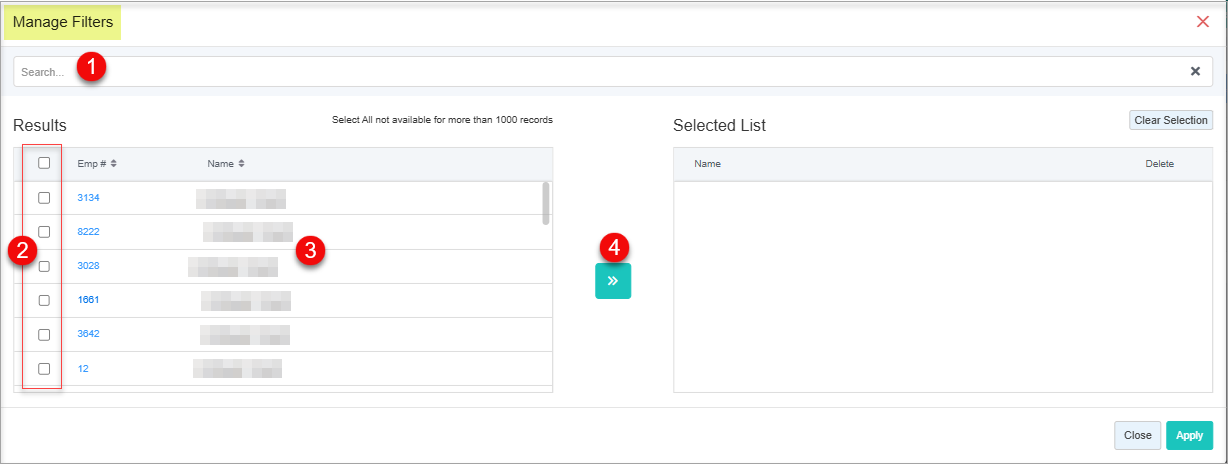This screenshot has height=464, width=1228.
Task: Click the Apply button
Action: pos(1189,435)
